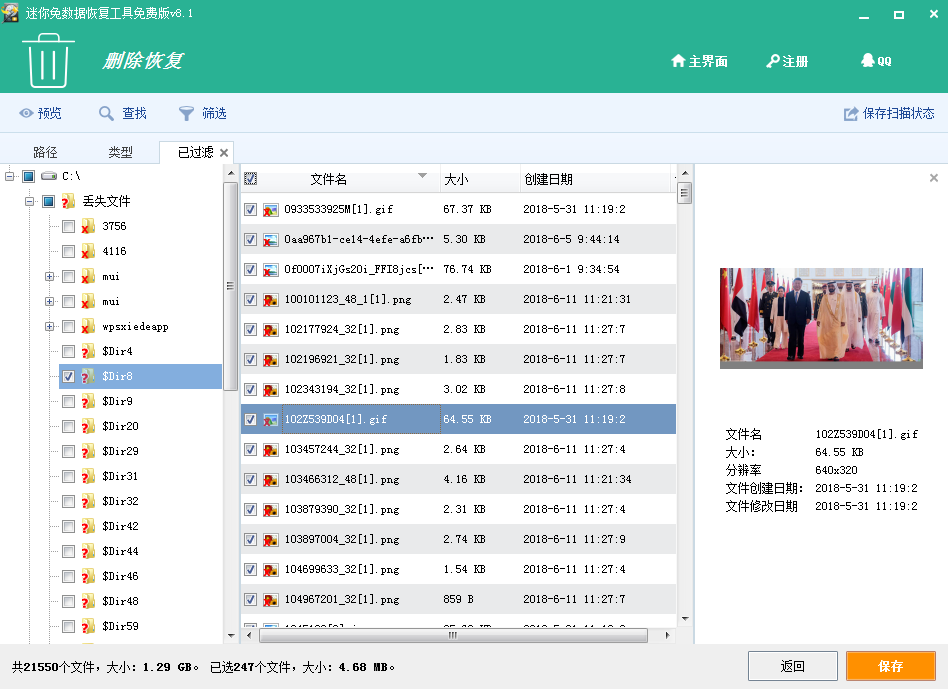This screenshot has width=948, height=689.
Task: Select the $Dir20 tree item
Action: click(120, 427)
